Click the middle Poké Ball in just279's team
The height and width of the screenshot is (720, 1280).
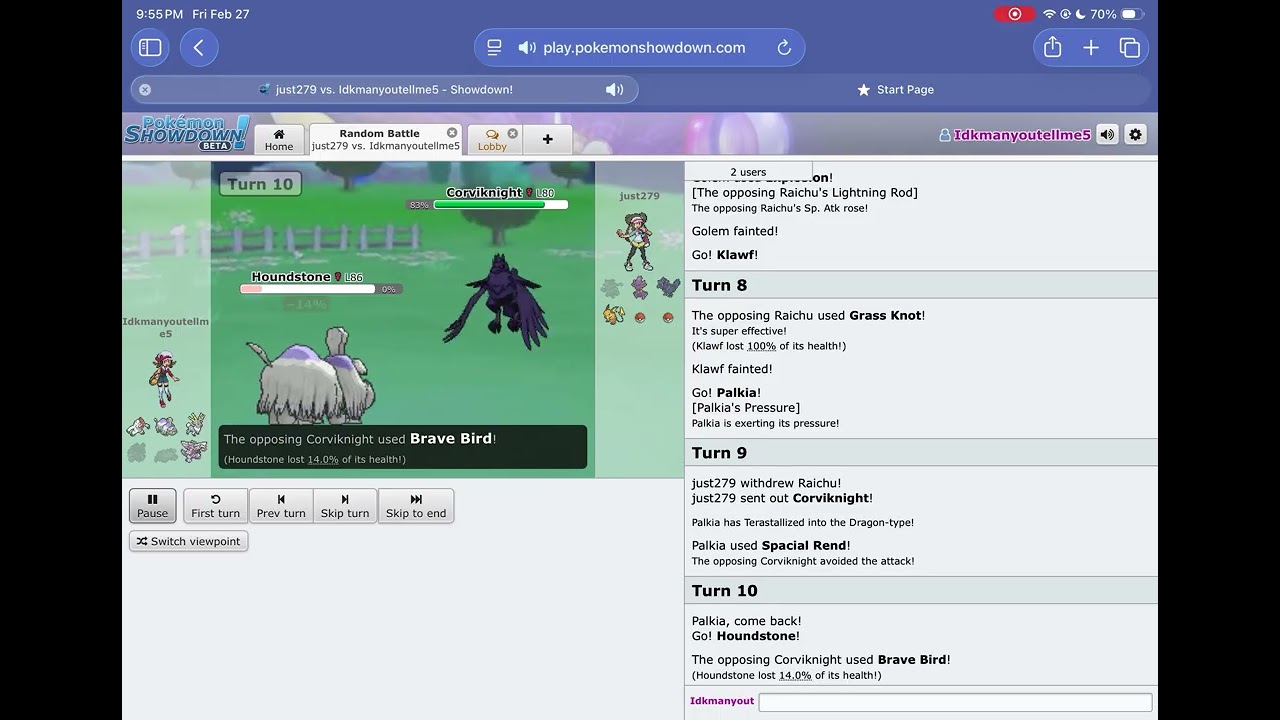point(640,317)
